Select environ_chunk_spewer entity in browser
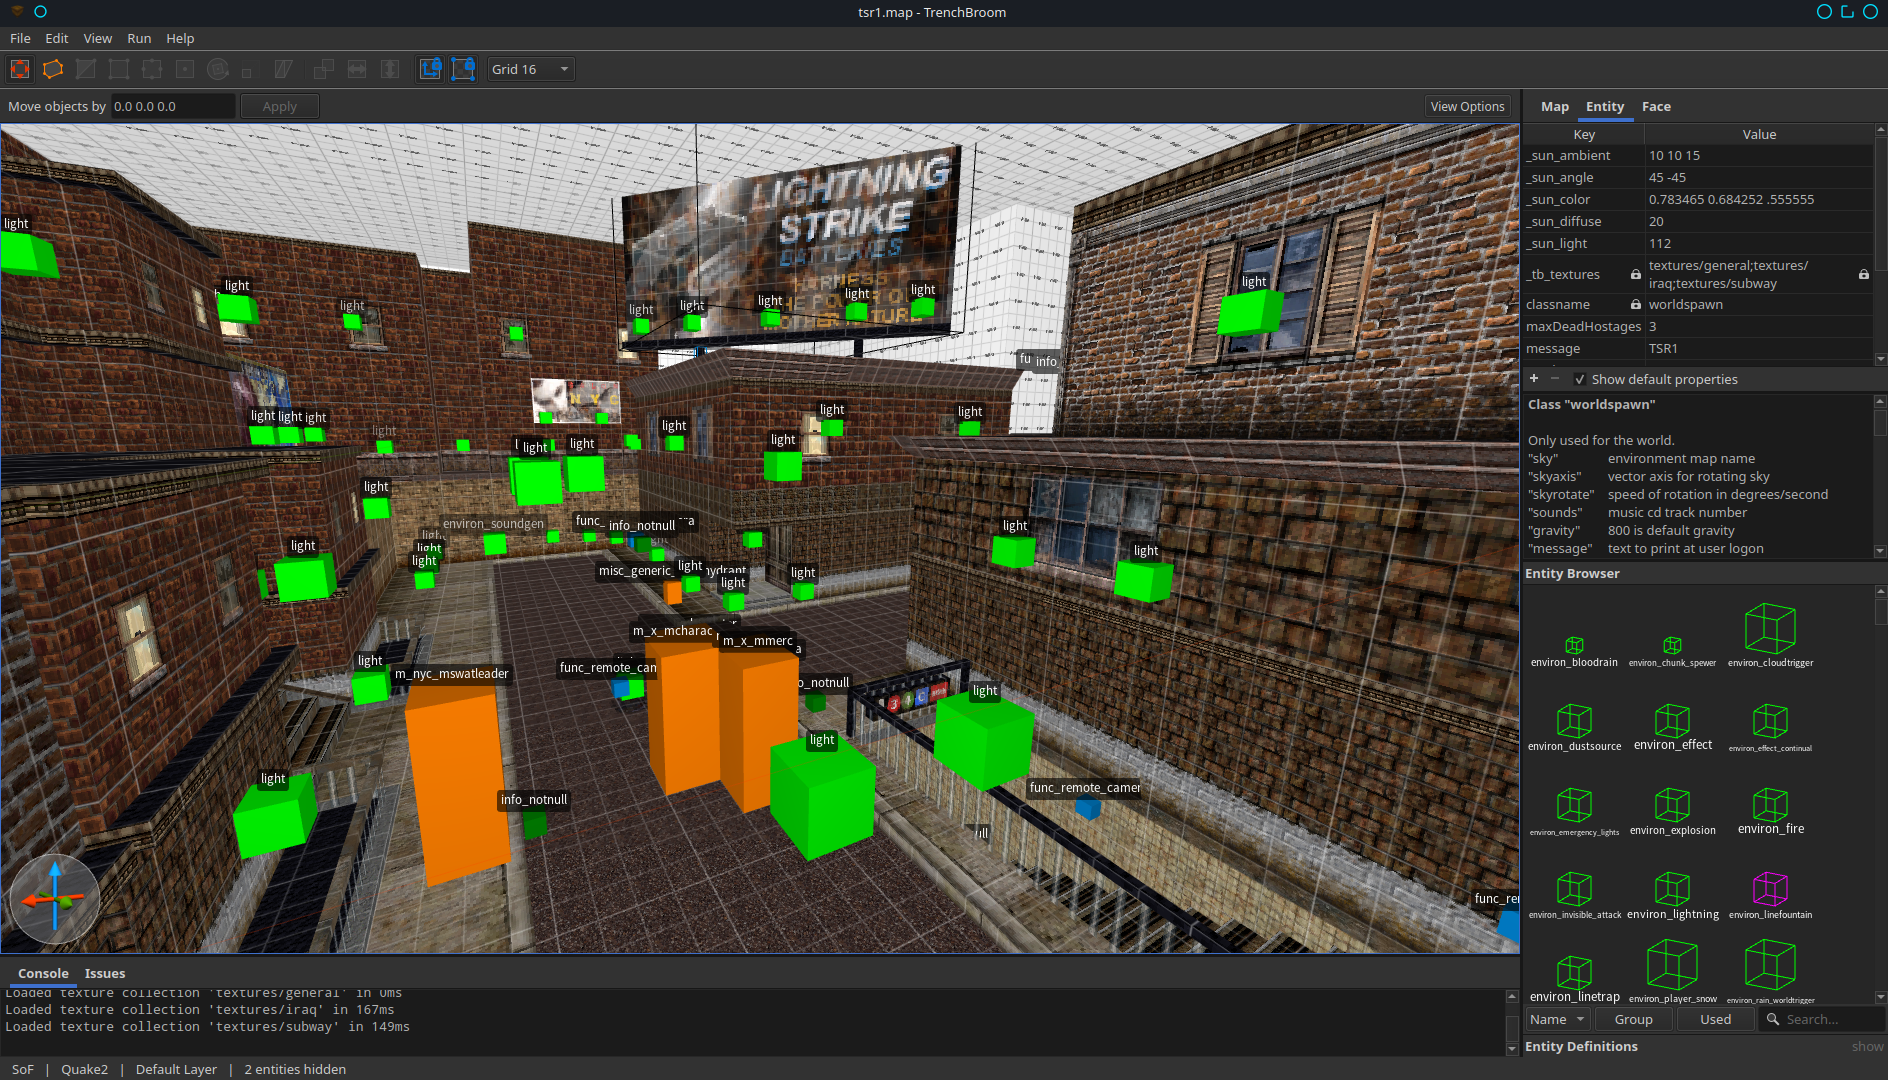Screen dimensions: 1888x1080 [x=1672, y=651]
